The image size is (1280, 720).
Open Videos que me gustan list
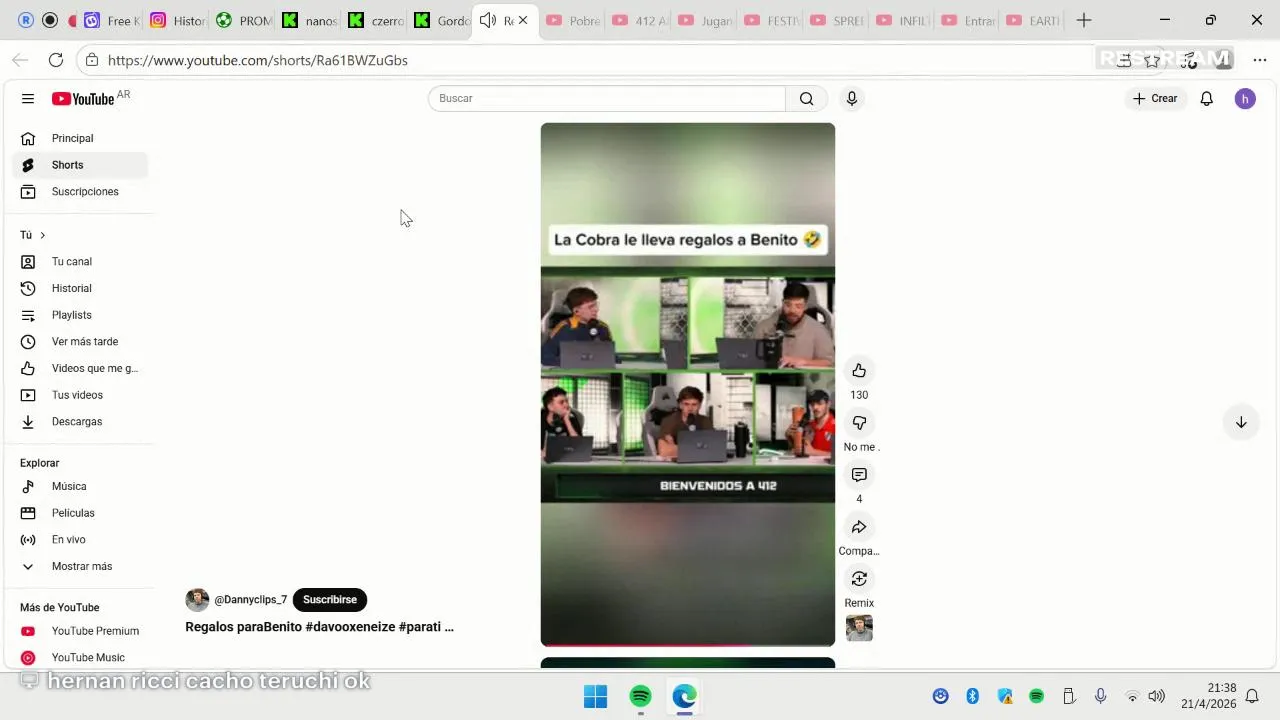80,368
